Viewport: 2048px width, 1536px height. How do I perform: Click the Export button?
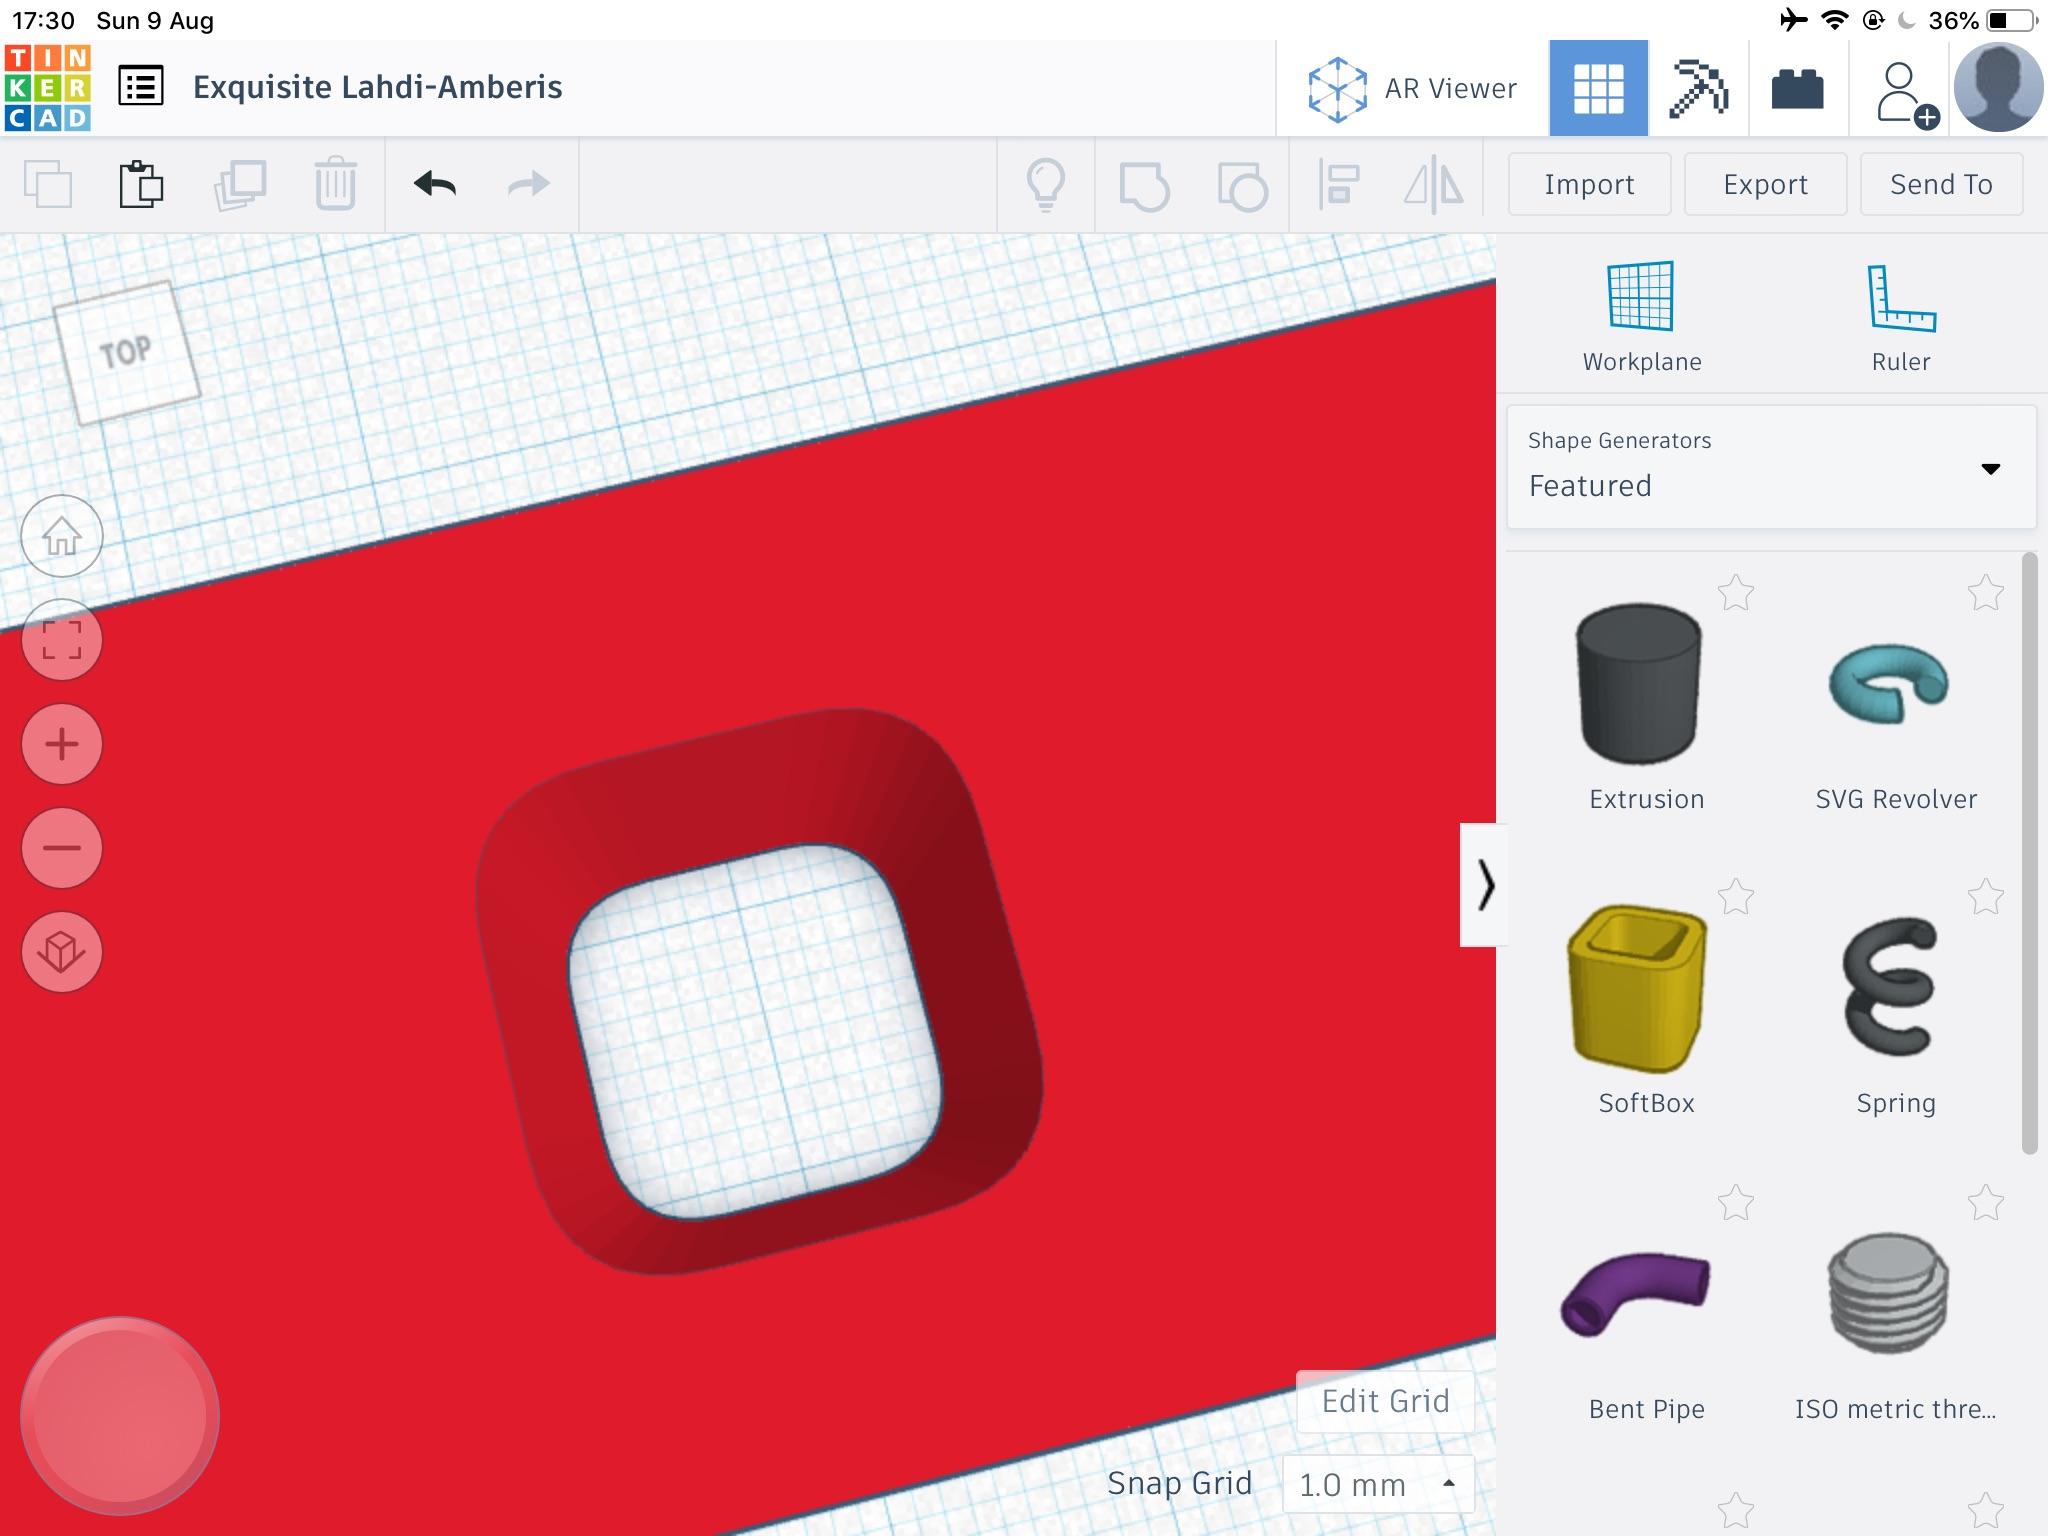pos(1764,184)
